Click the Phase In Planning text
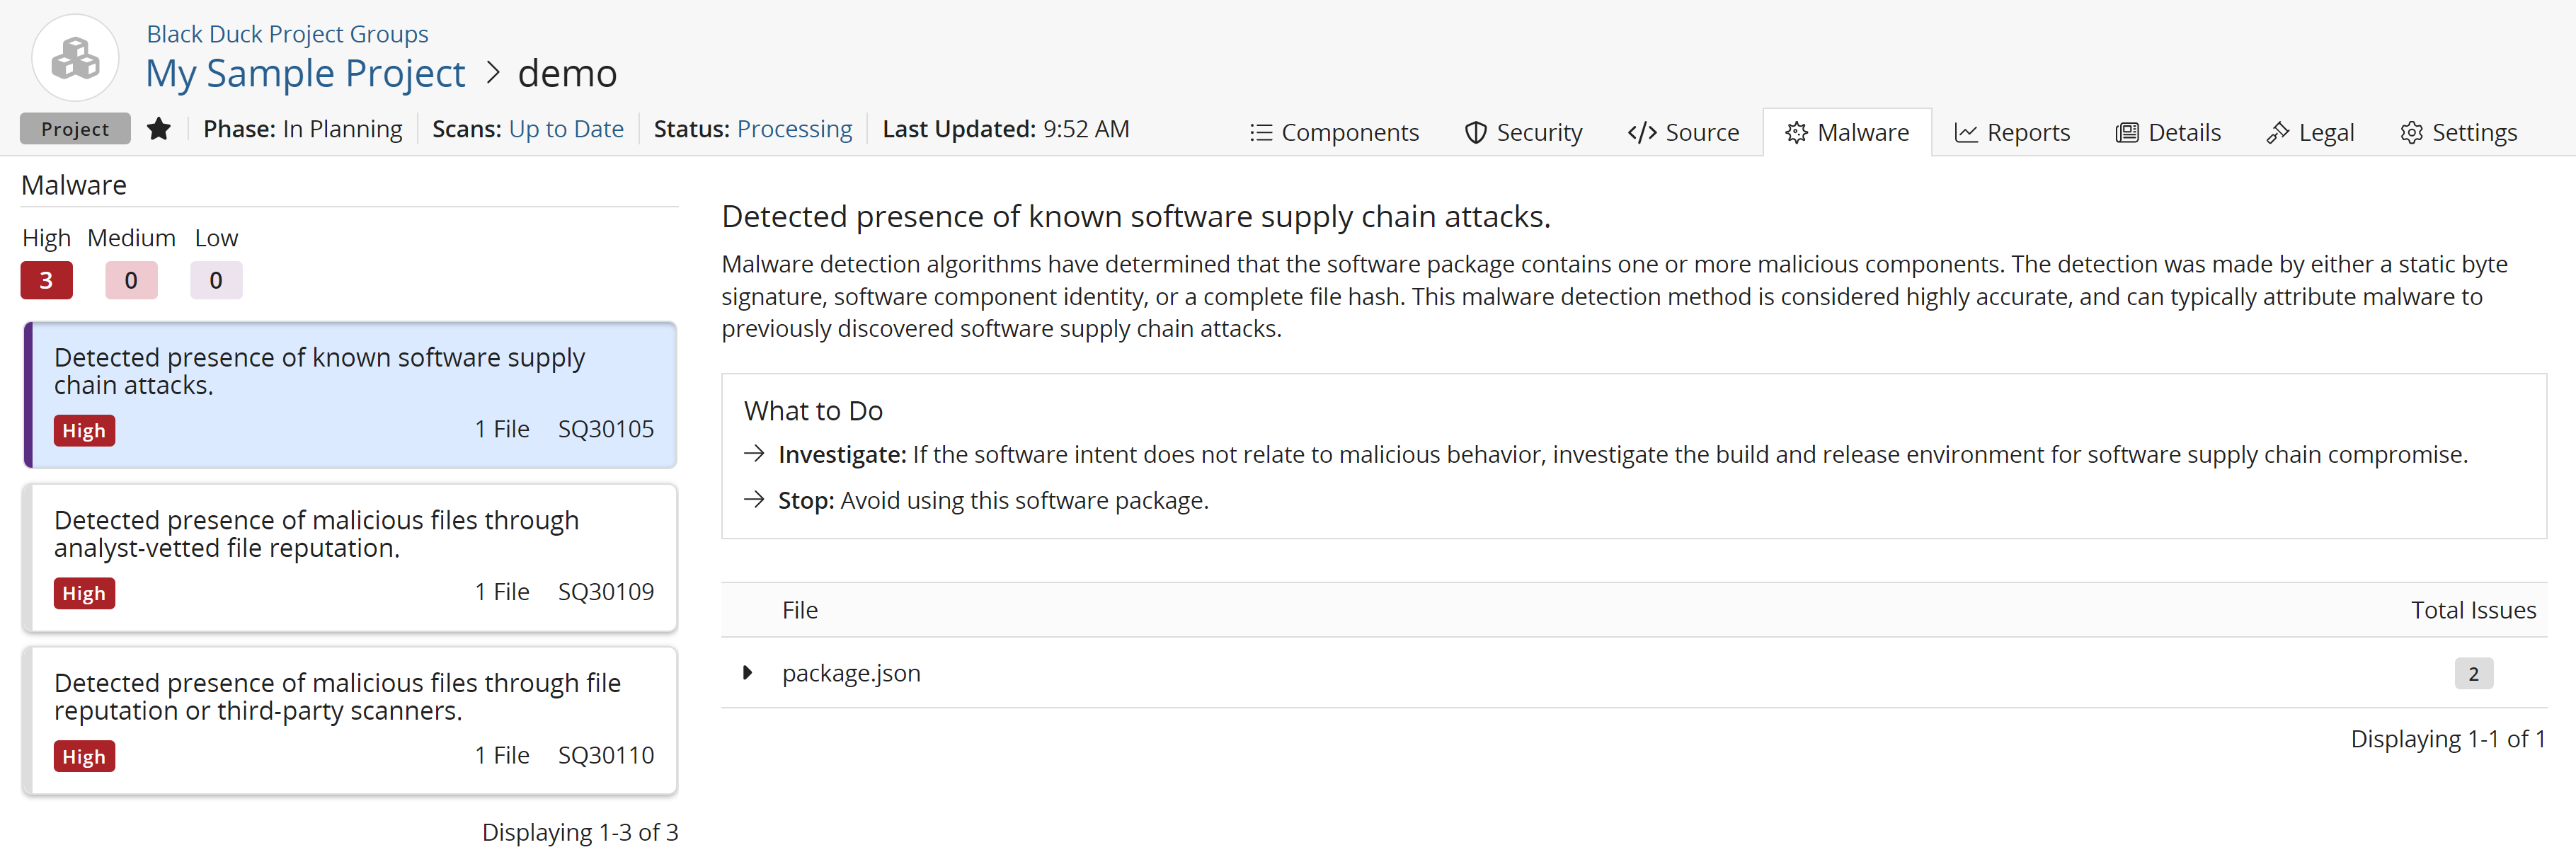 point(303,129)
